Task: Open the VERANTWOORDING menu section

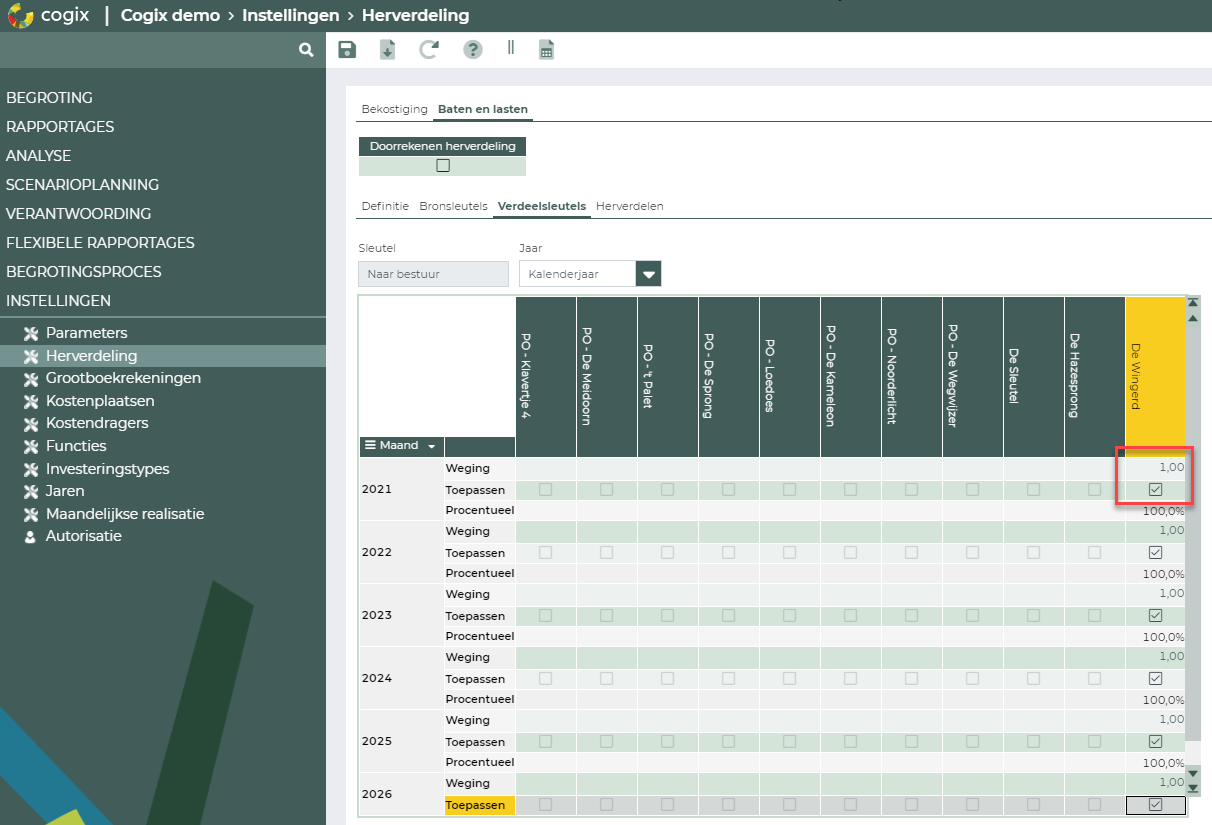Action: [78, 214]
